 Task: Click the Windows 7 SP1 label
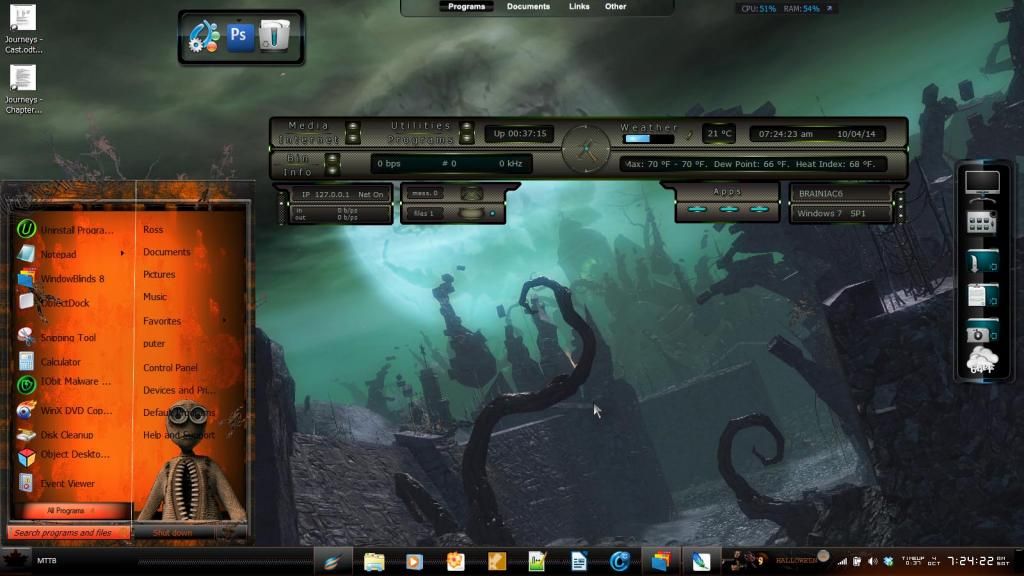831,214
